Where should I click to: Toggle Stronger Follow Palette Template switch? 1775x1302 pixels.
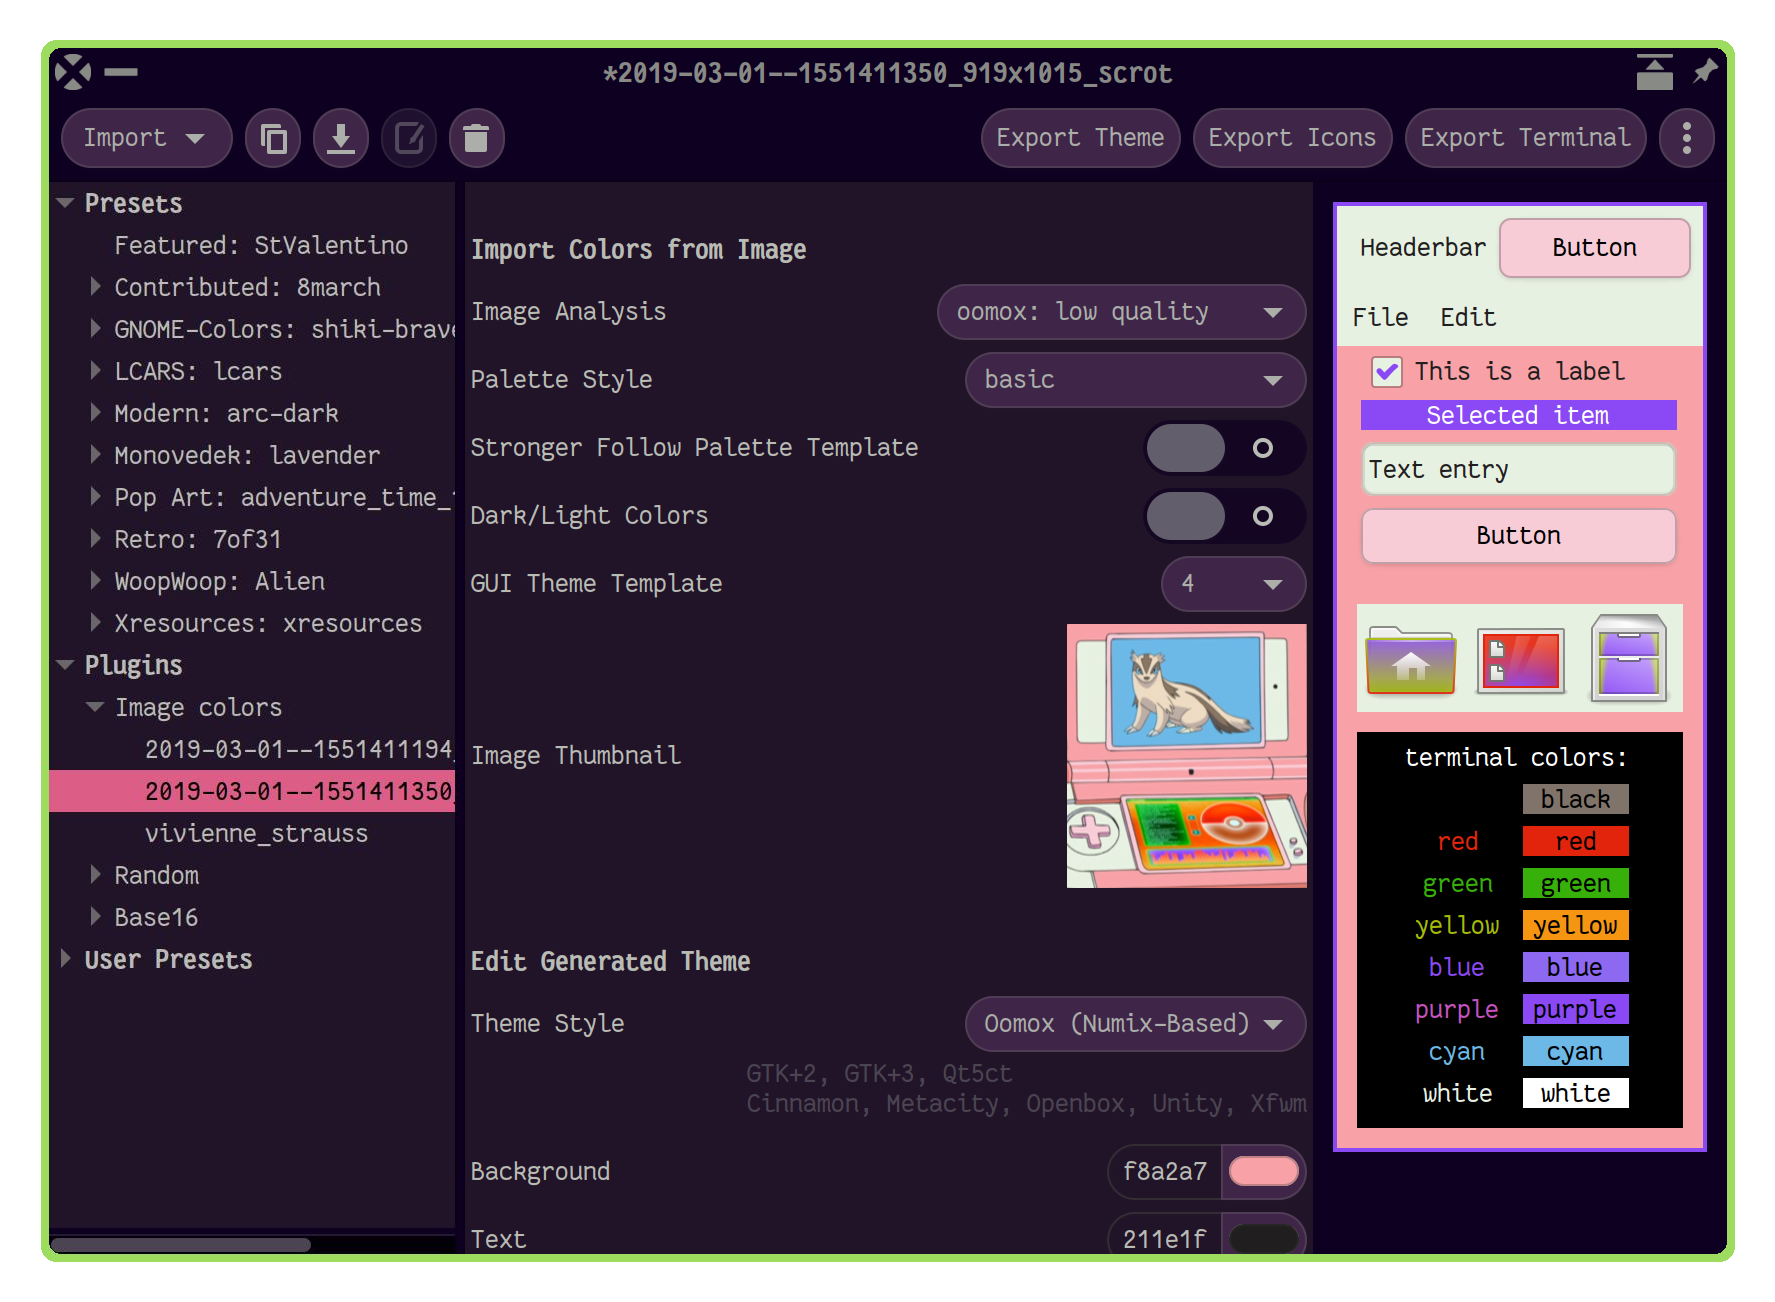[x=1225, y=448]
